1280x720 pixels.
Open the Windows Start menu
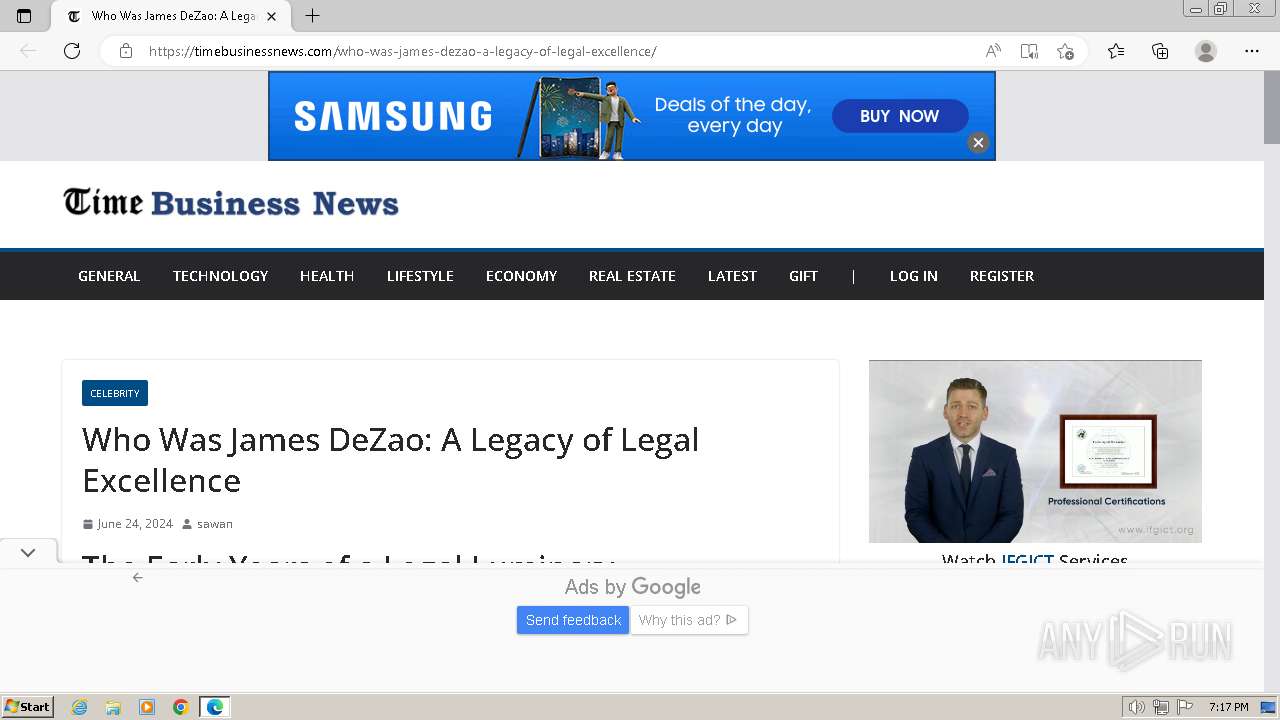[x=28, y=707]
